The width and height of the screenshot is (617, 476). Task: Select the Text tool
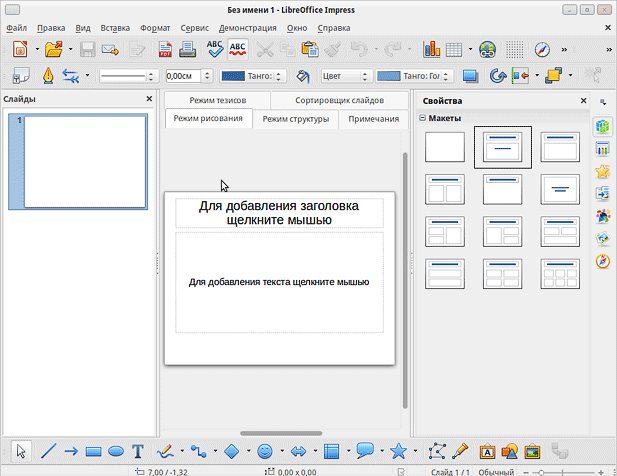138,451
